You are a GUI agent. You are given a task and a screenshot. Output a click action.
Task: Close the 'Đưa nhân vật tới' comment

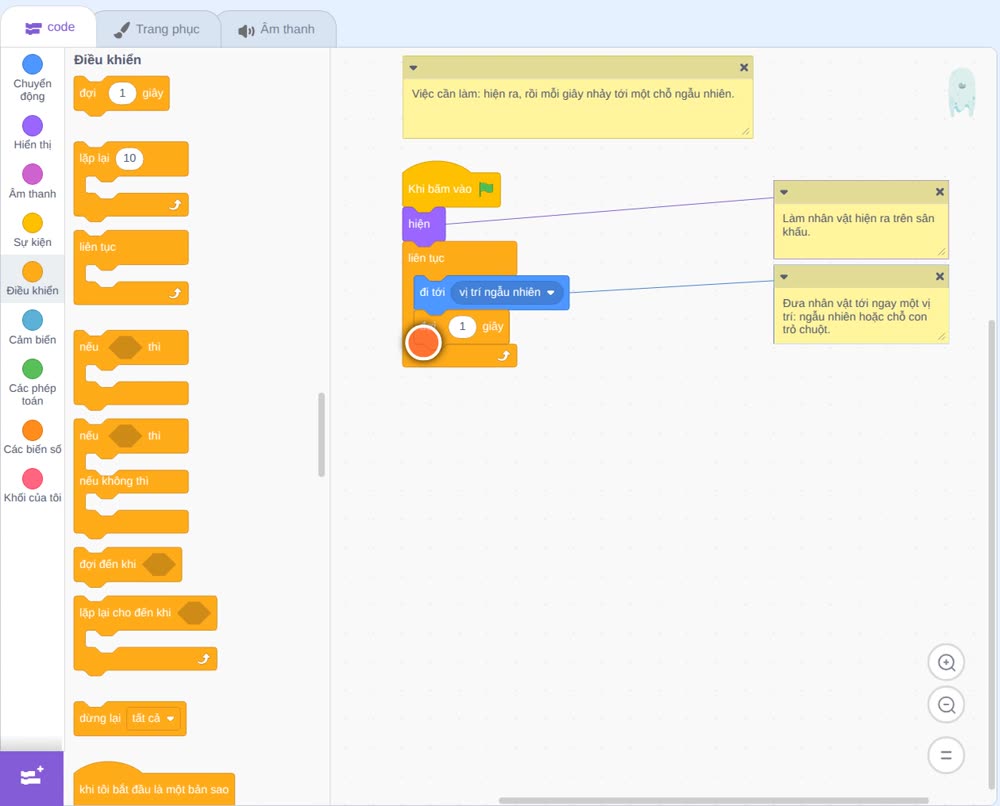pyautogui.click(x=939, y=277)
